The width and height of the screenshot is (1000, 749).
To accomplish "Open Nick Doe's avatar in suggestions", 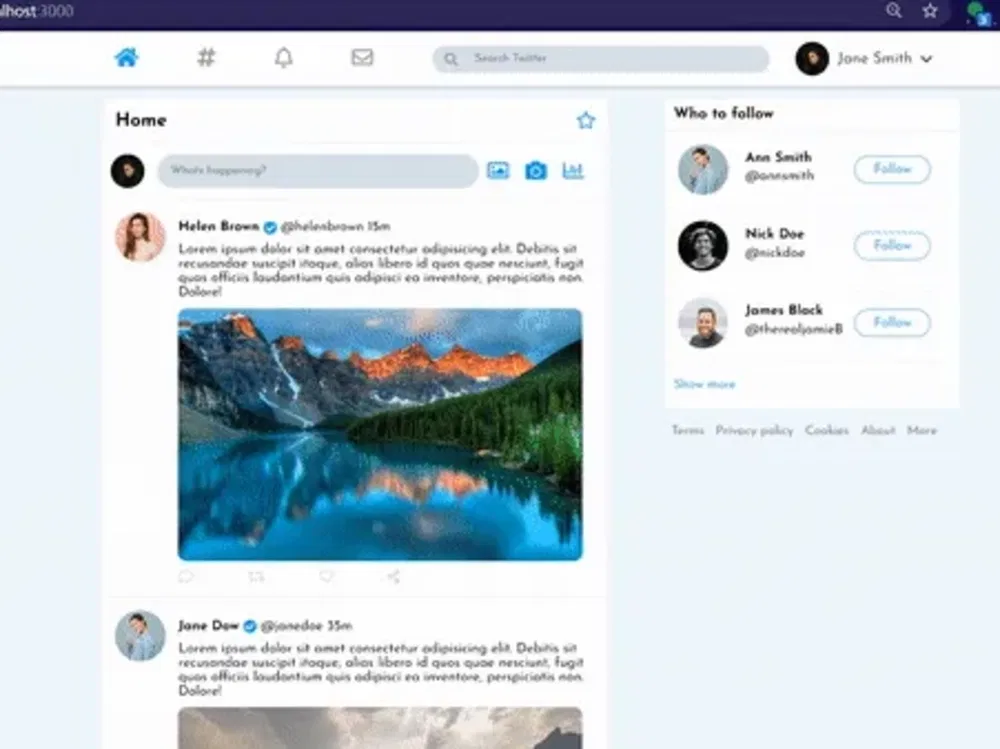I will tap(703, 246).
